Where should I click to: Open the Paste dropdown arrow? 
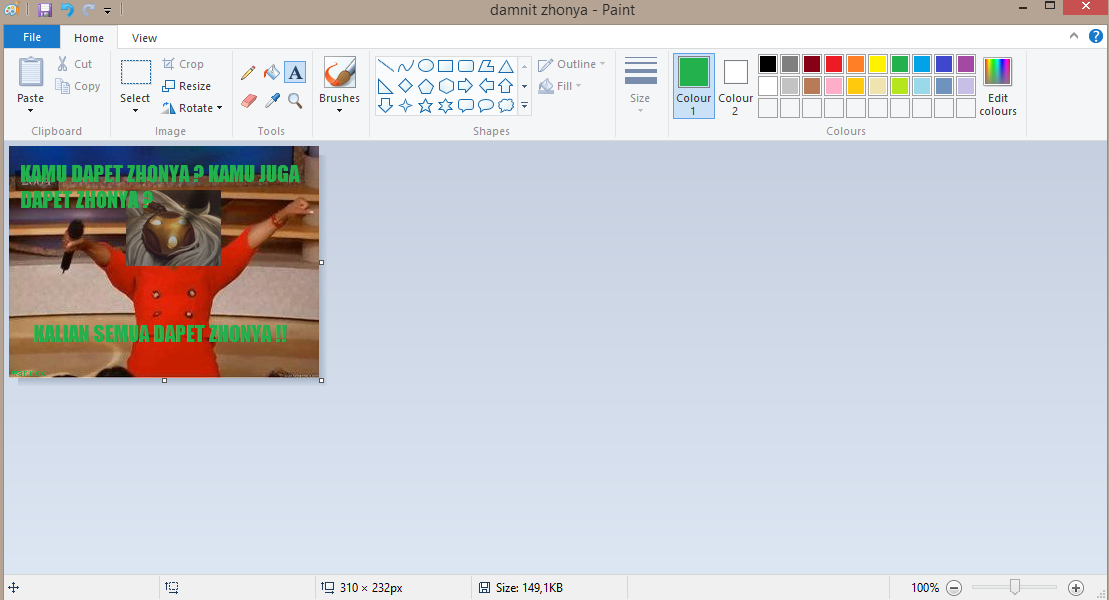pyautogui.click(x=30, y=110)
